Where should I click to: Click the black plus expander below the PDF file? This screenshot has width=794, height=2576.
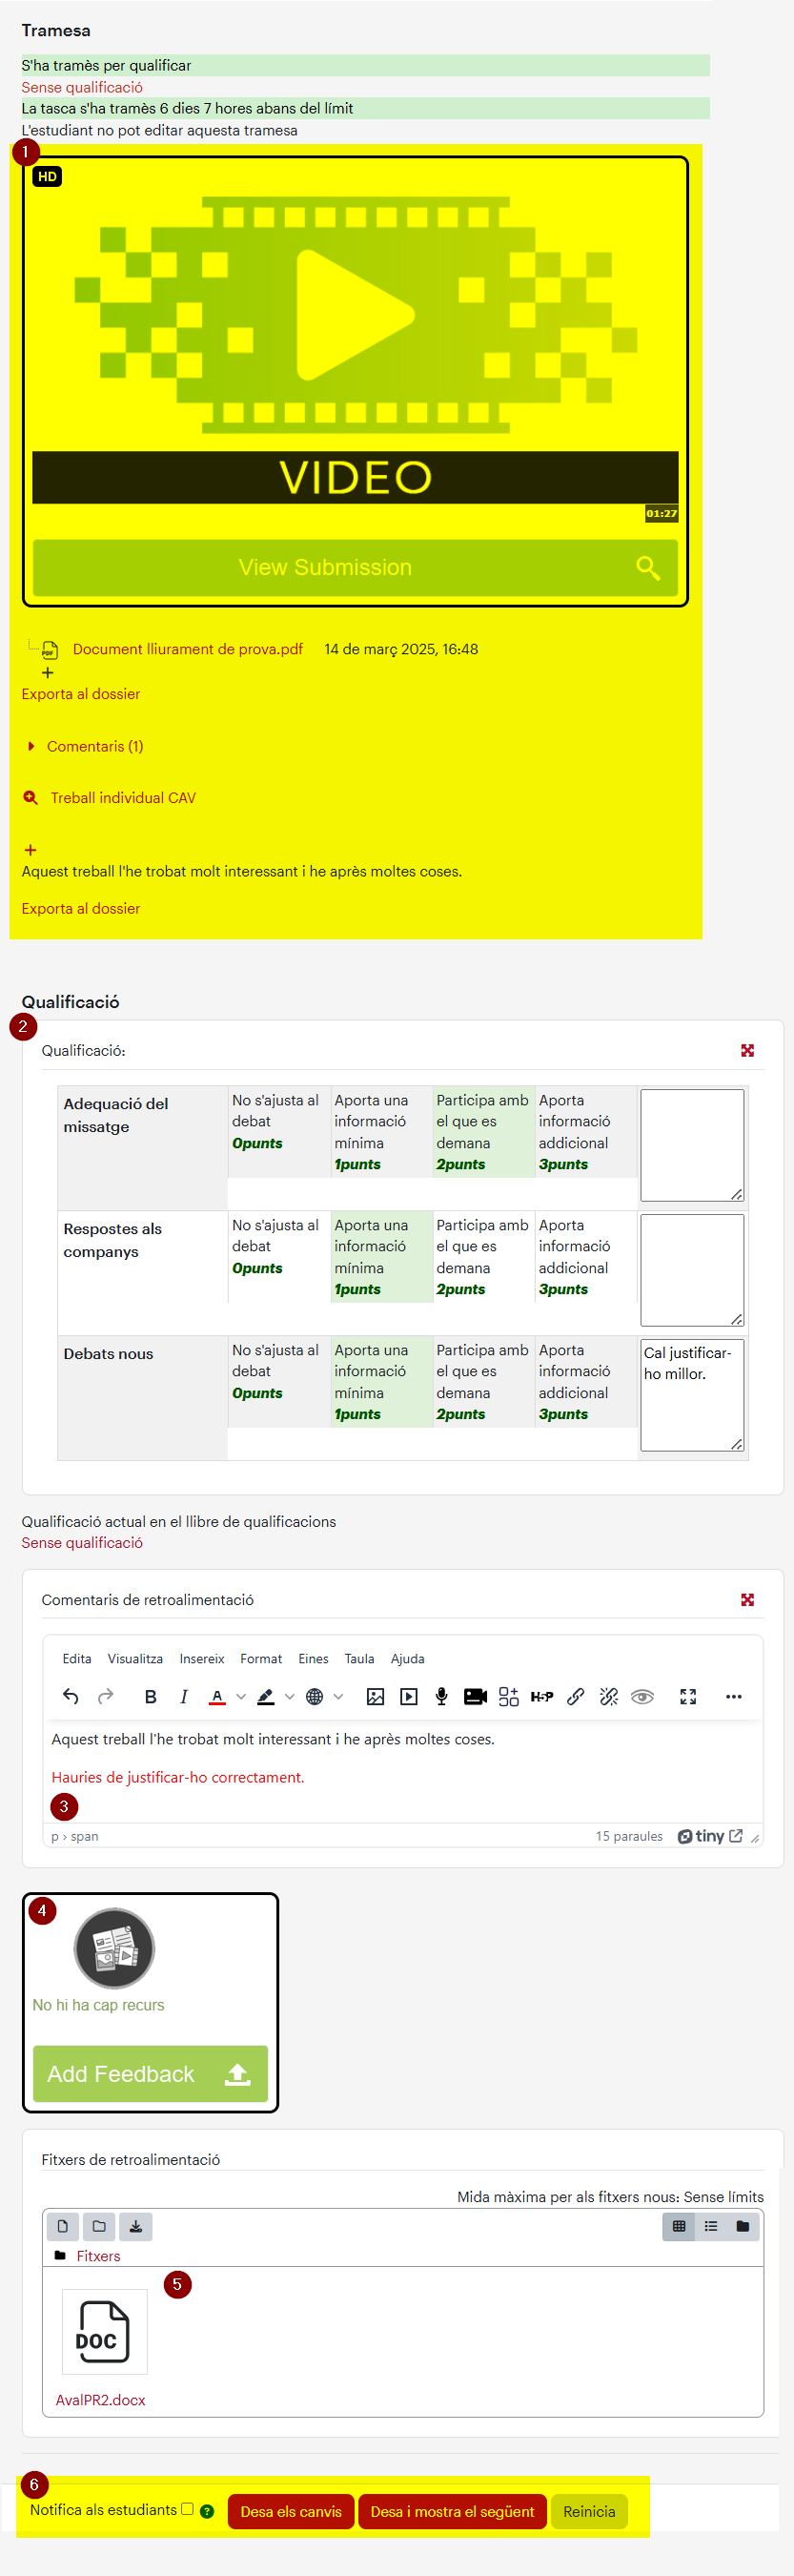(47, 673)
